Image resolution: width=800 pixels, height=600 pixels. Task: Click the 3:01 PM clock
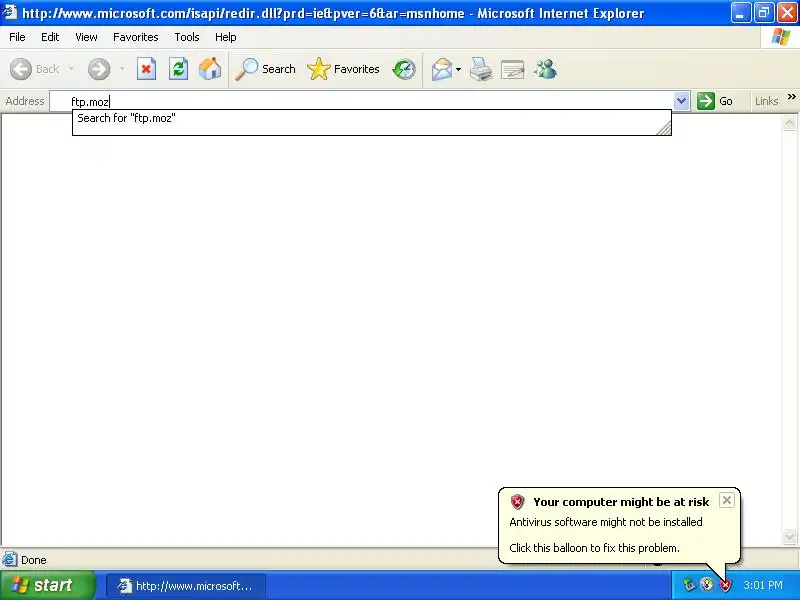(763, 585)
